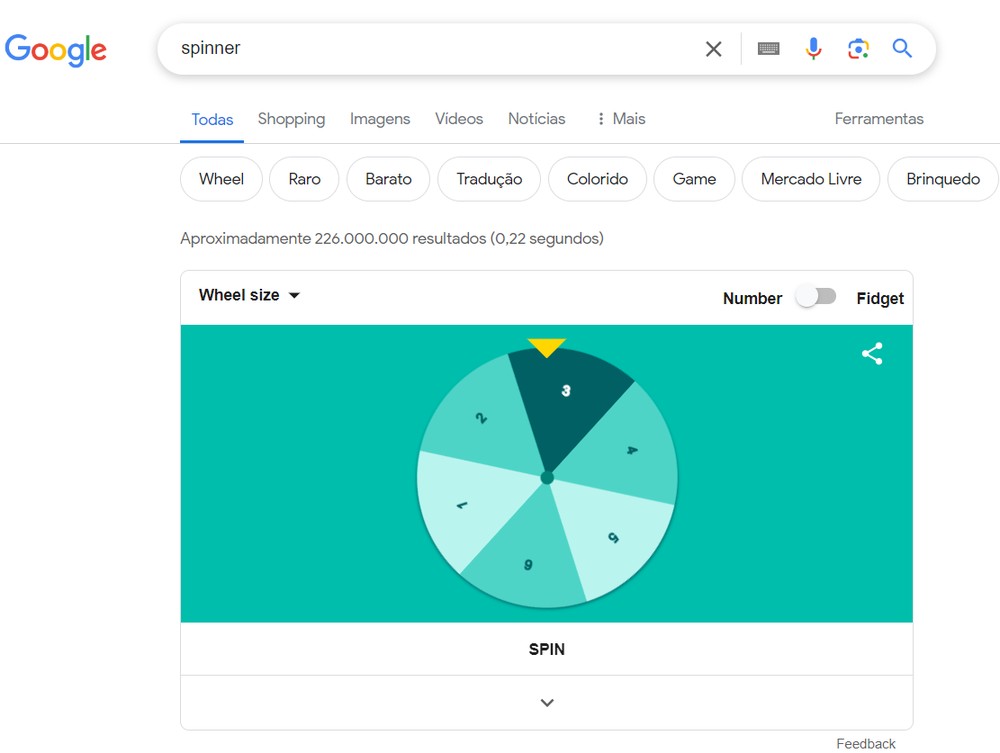Open the on-screen keyboard icon

768,48
